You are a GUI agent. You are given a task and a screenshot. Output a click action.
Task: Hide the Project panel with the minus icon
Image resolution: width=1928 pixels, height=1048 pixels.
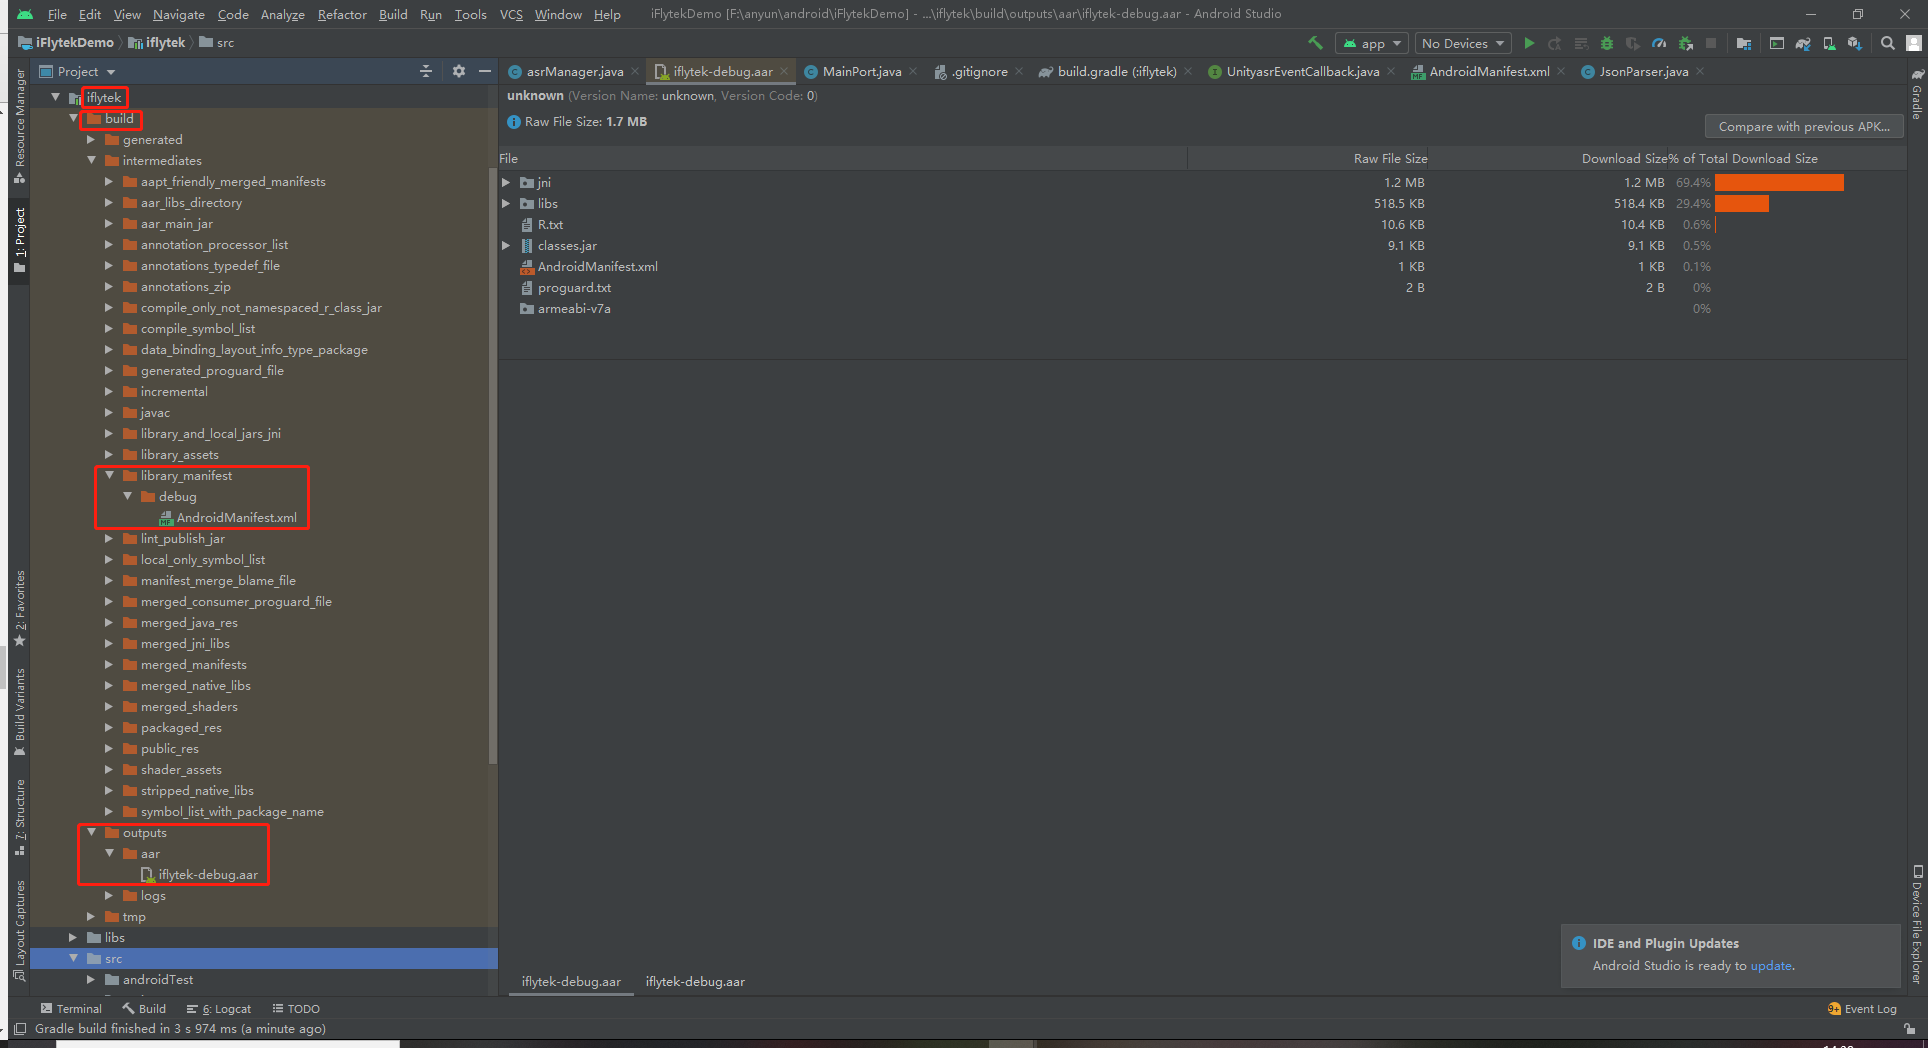(485, 71)
